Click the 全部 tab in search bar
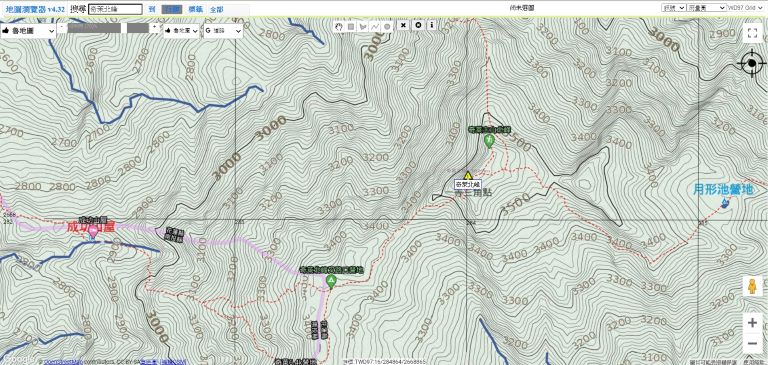This screenshot has width=768, height=365. click(x=216, y=9)
